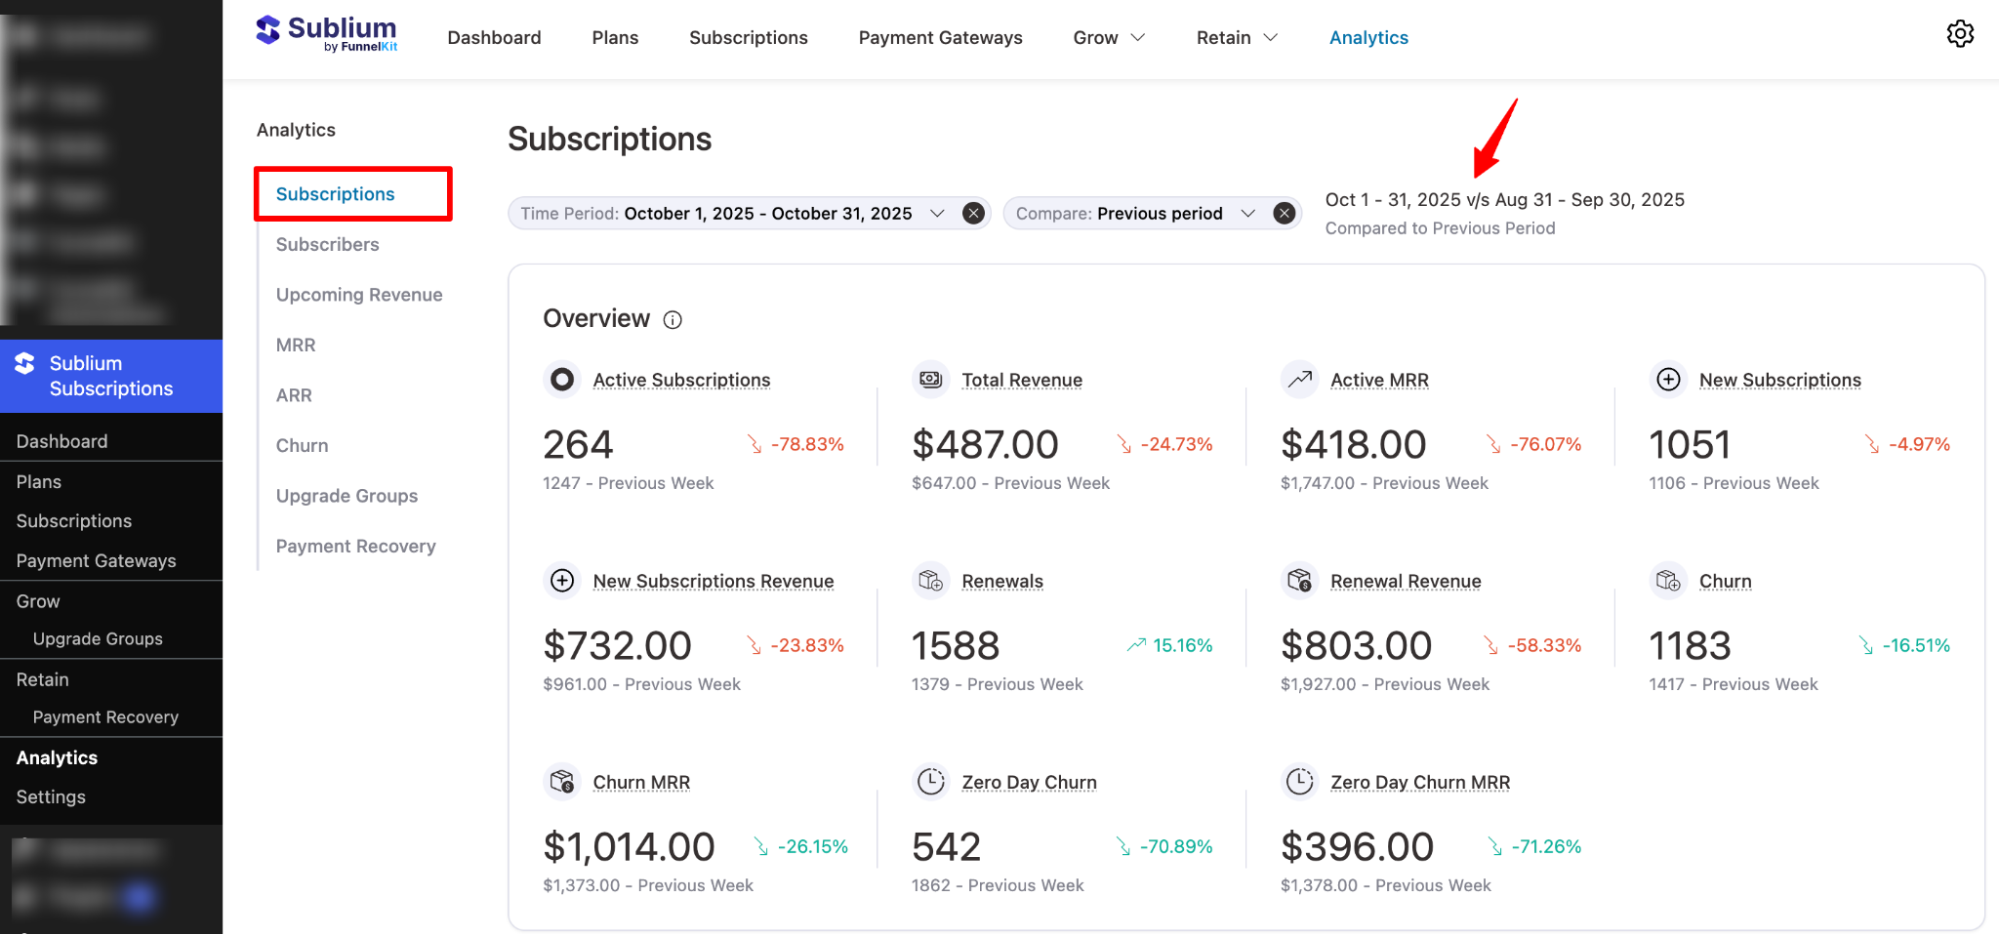The height and width of the screenshot is (935, 1999).
Task: Click the Renewals package icon
Action: pos(930,580)
